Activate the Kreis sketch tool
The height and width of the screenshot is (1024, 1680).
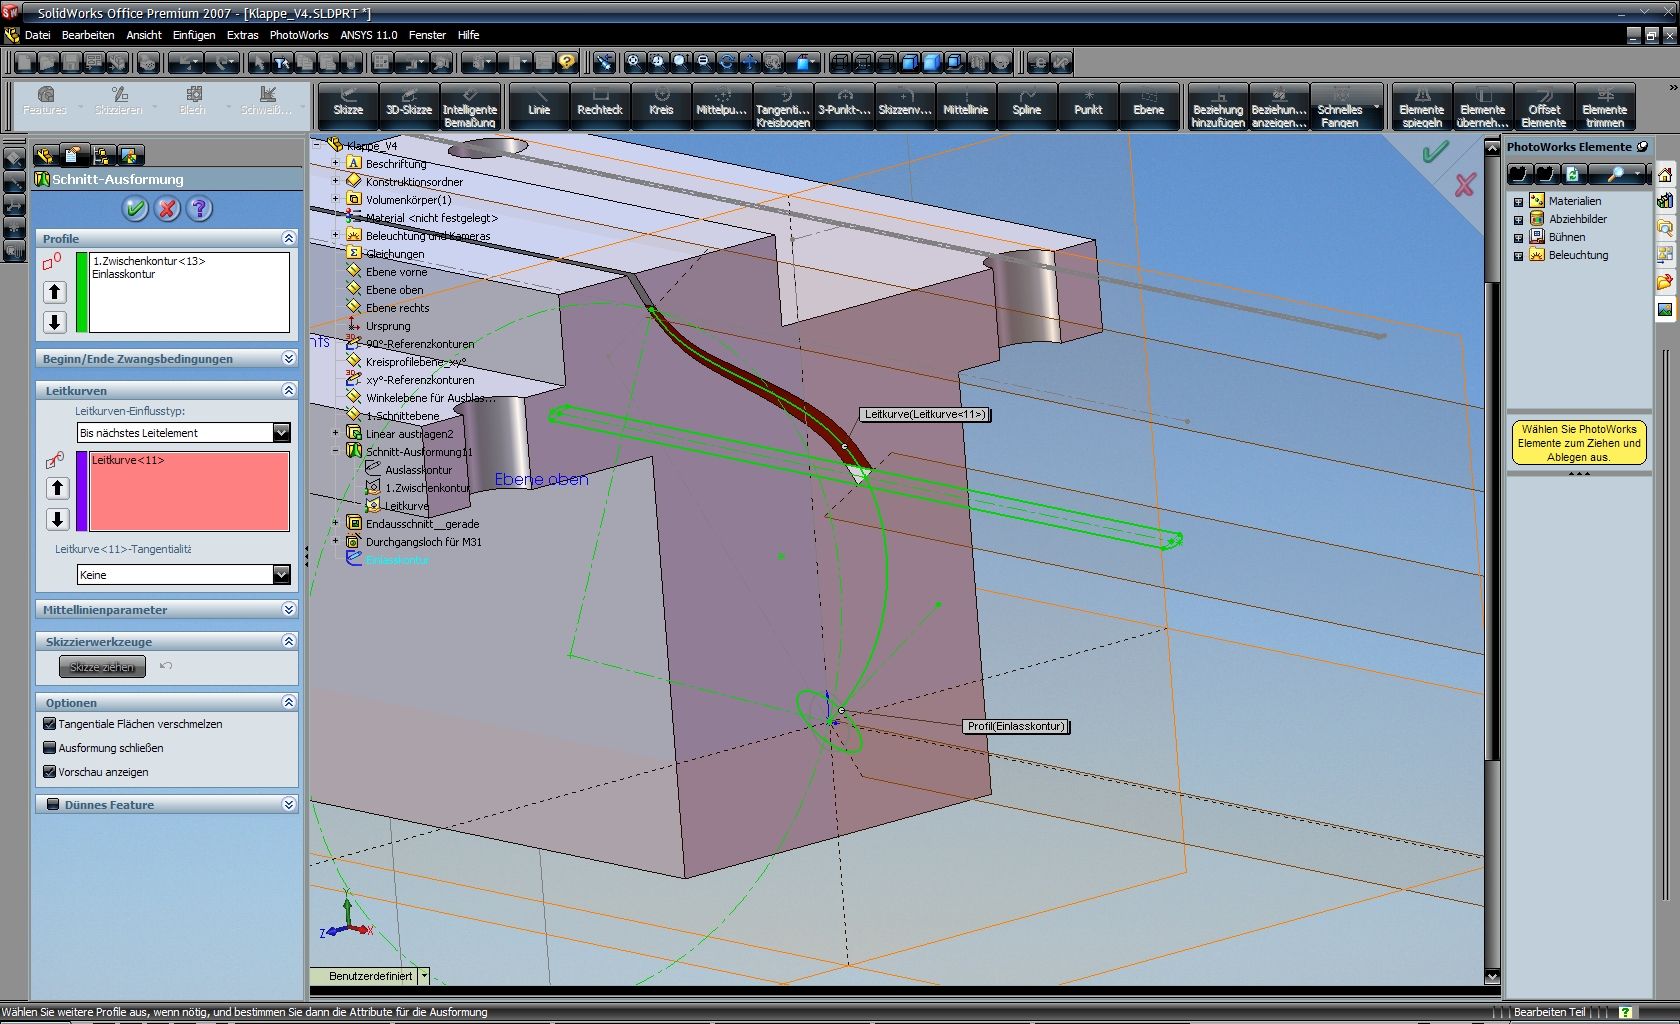(661, 107)
